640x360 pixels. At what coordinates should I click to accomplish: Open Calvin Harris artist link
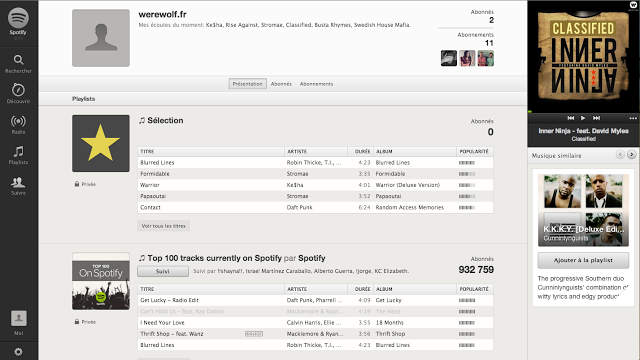point(304,322)
